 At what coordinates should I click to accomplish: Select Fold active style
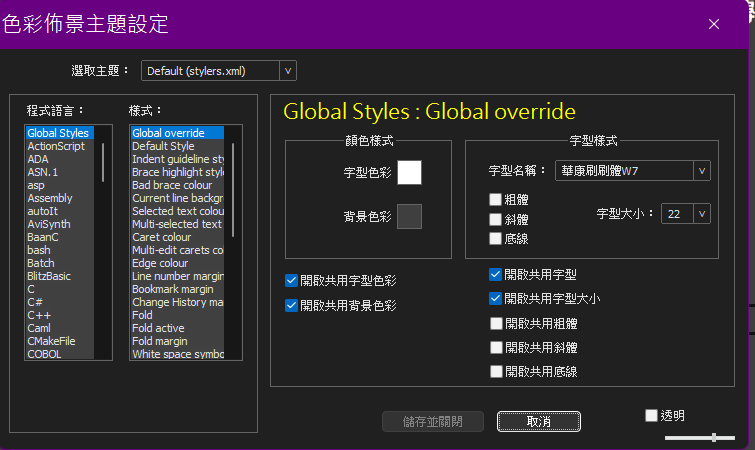click(x=177, y=328)
